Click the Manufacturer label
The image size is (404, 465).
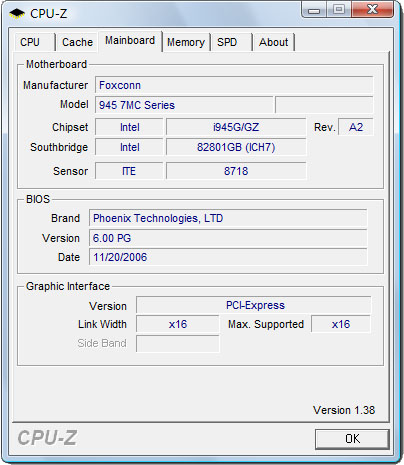55,85
